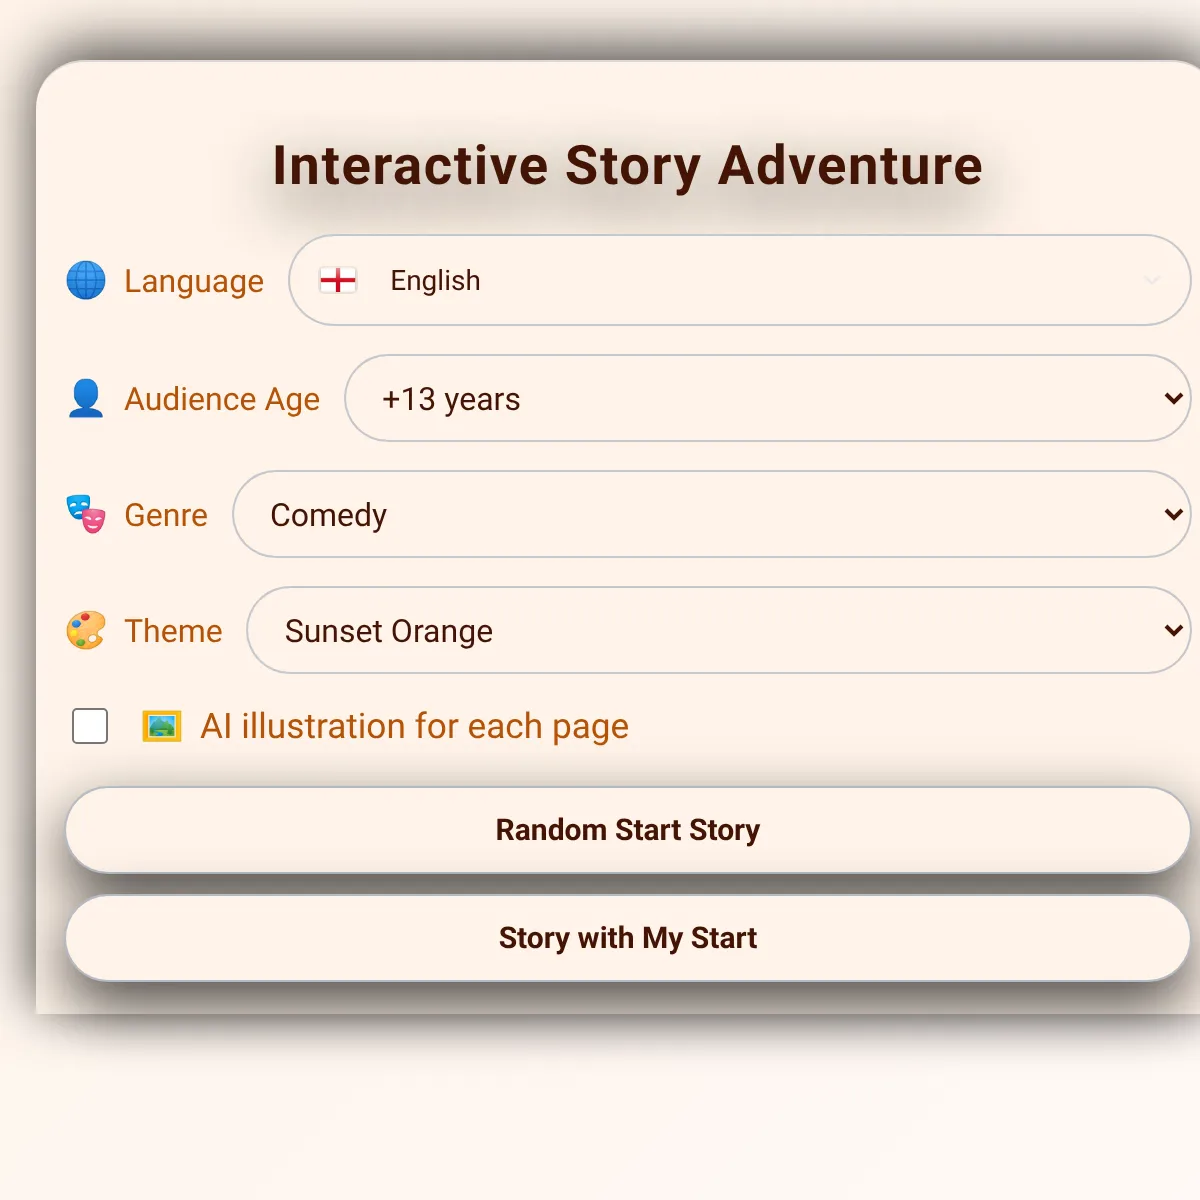Viewport: 1200px width, 1200px height.
Task: Click the Language label text
Action: [194, 281]
